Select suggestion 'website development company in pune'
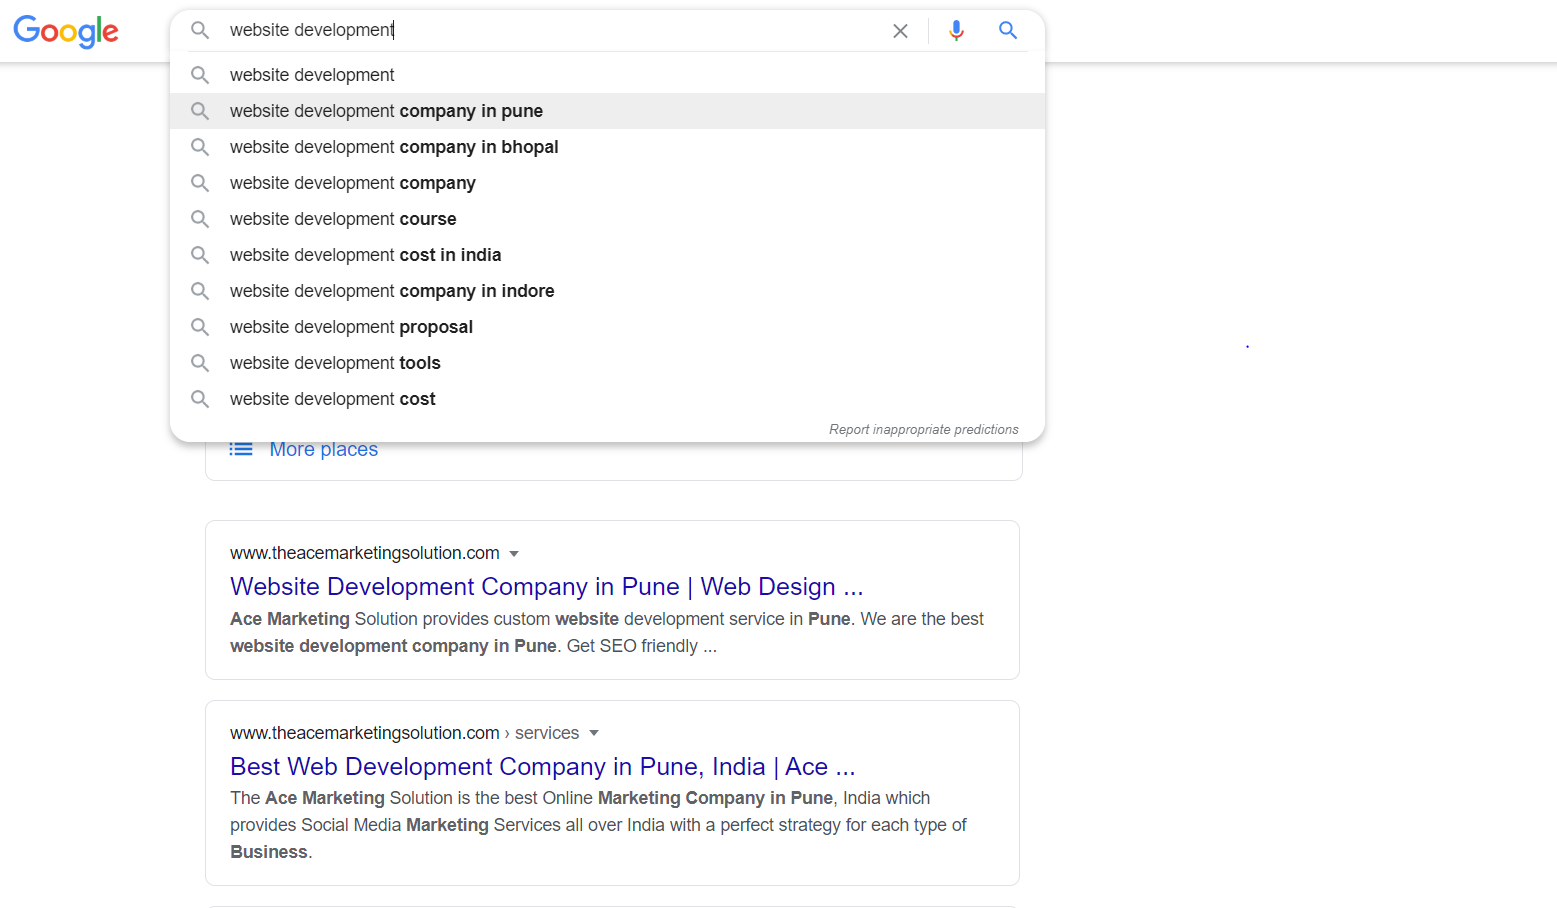1557x908 pixels. tap(607, 111)
